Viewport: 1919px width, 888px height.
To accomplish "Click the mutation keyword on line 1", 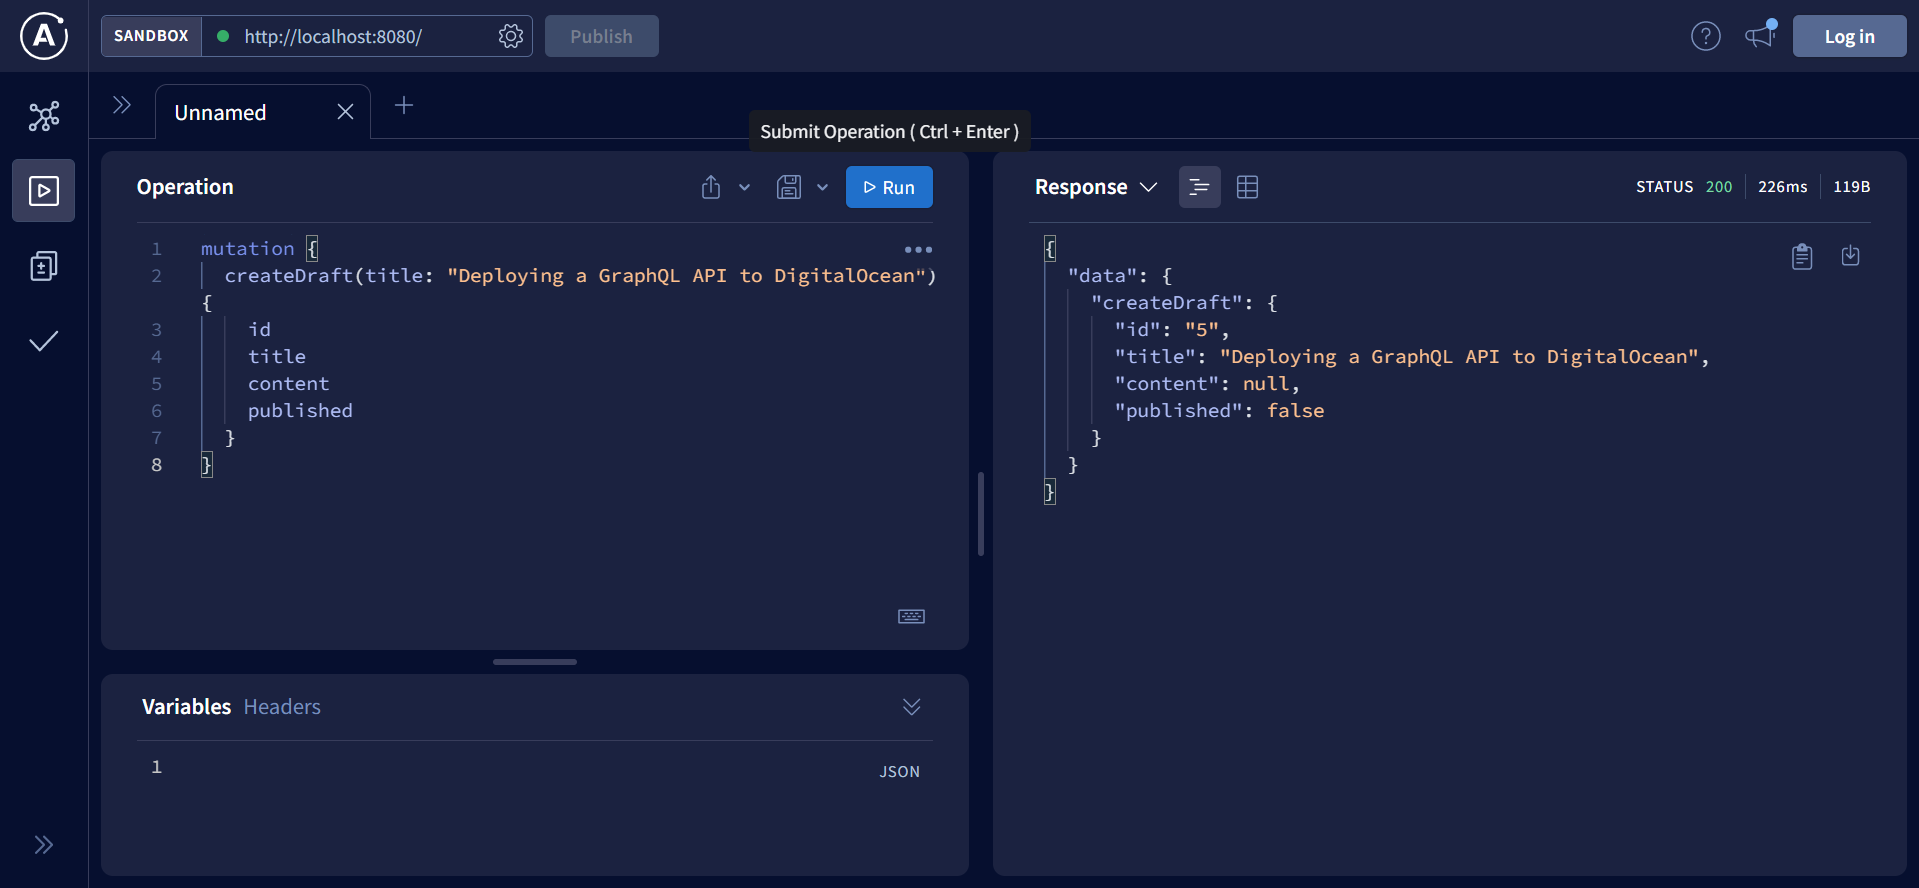I will click(x=248, y=249).
